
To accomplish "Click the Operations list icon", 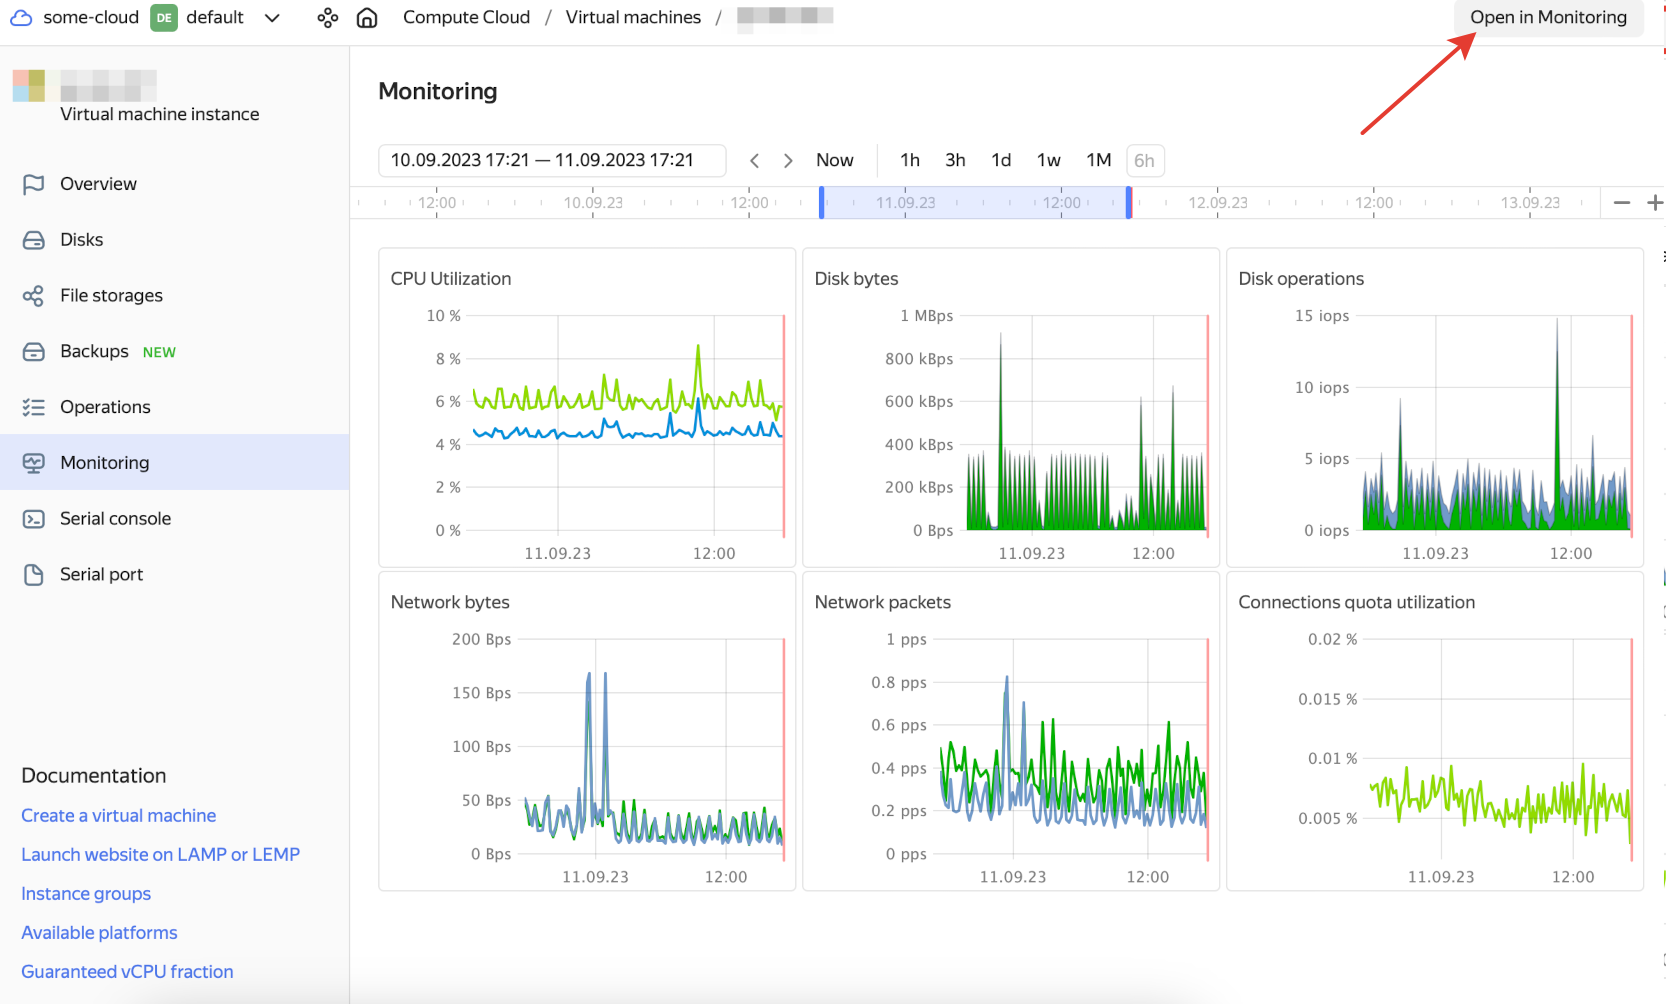I will pyautogui.click(x=33, y=407).
